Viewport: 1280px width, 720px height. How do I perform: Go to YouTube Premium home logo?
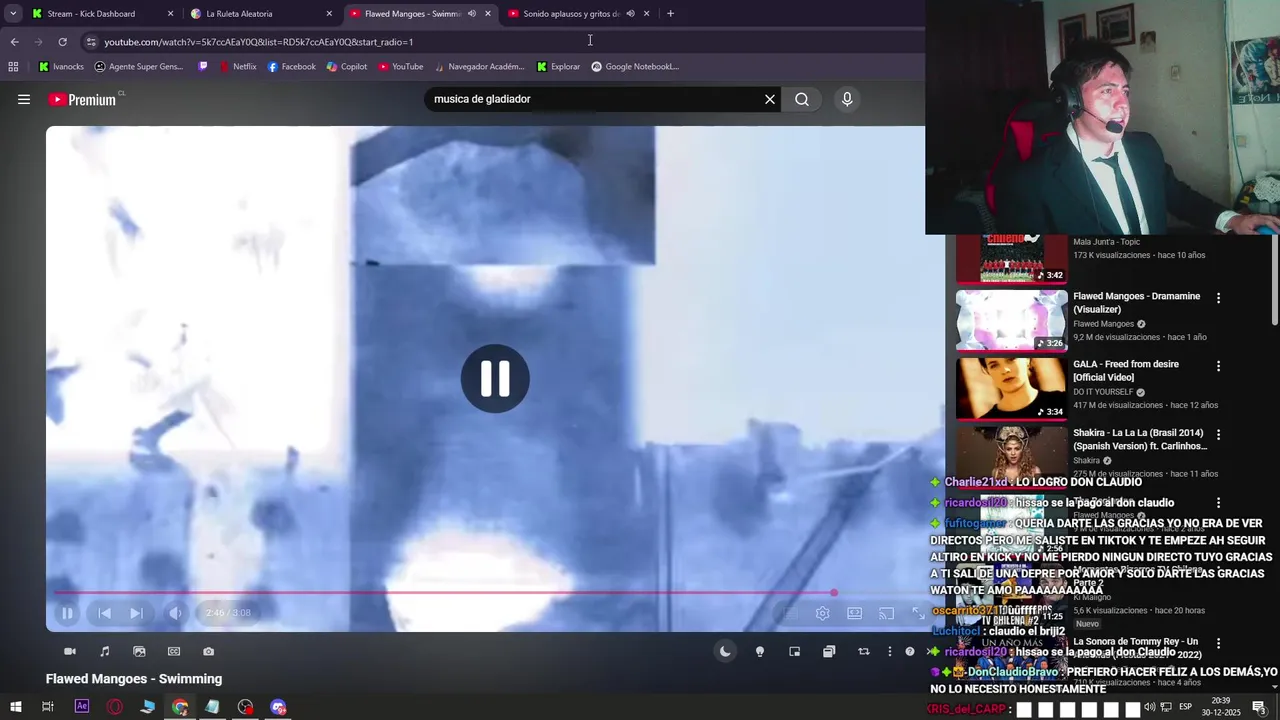82,99
